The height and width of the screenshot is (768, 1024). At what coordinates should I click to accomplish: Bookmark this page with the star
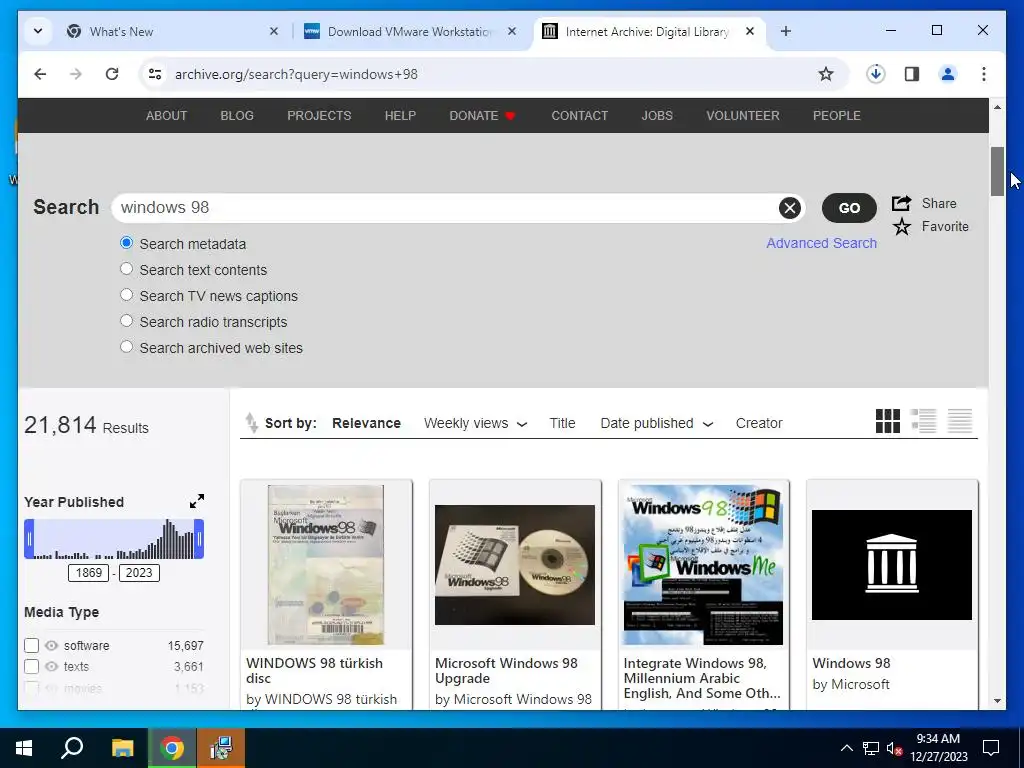(x=826, y=74)
